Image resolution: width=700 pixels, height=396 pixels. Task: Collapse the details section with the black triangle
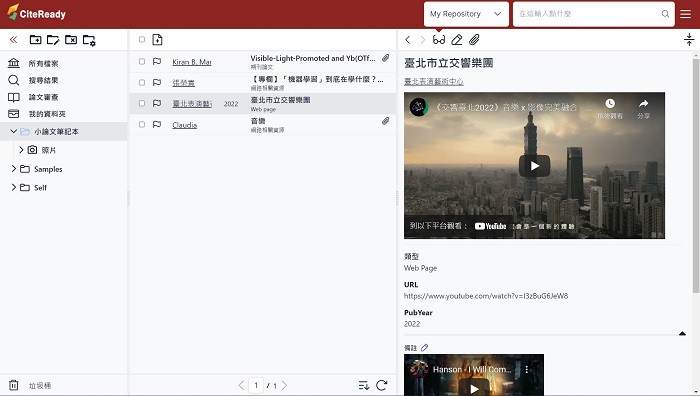(x=682, y=333)
